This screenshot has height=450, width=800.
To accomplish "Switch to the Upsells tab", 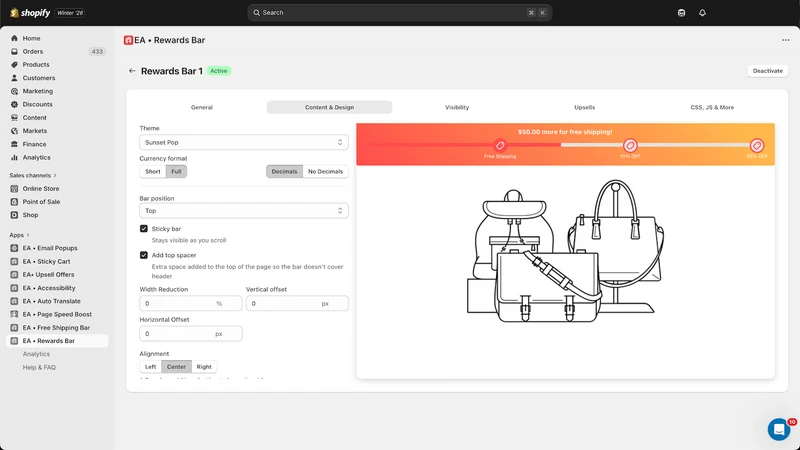I will coord(584,107).
